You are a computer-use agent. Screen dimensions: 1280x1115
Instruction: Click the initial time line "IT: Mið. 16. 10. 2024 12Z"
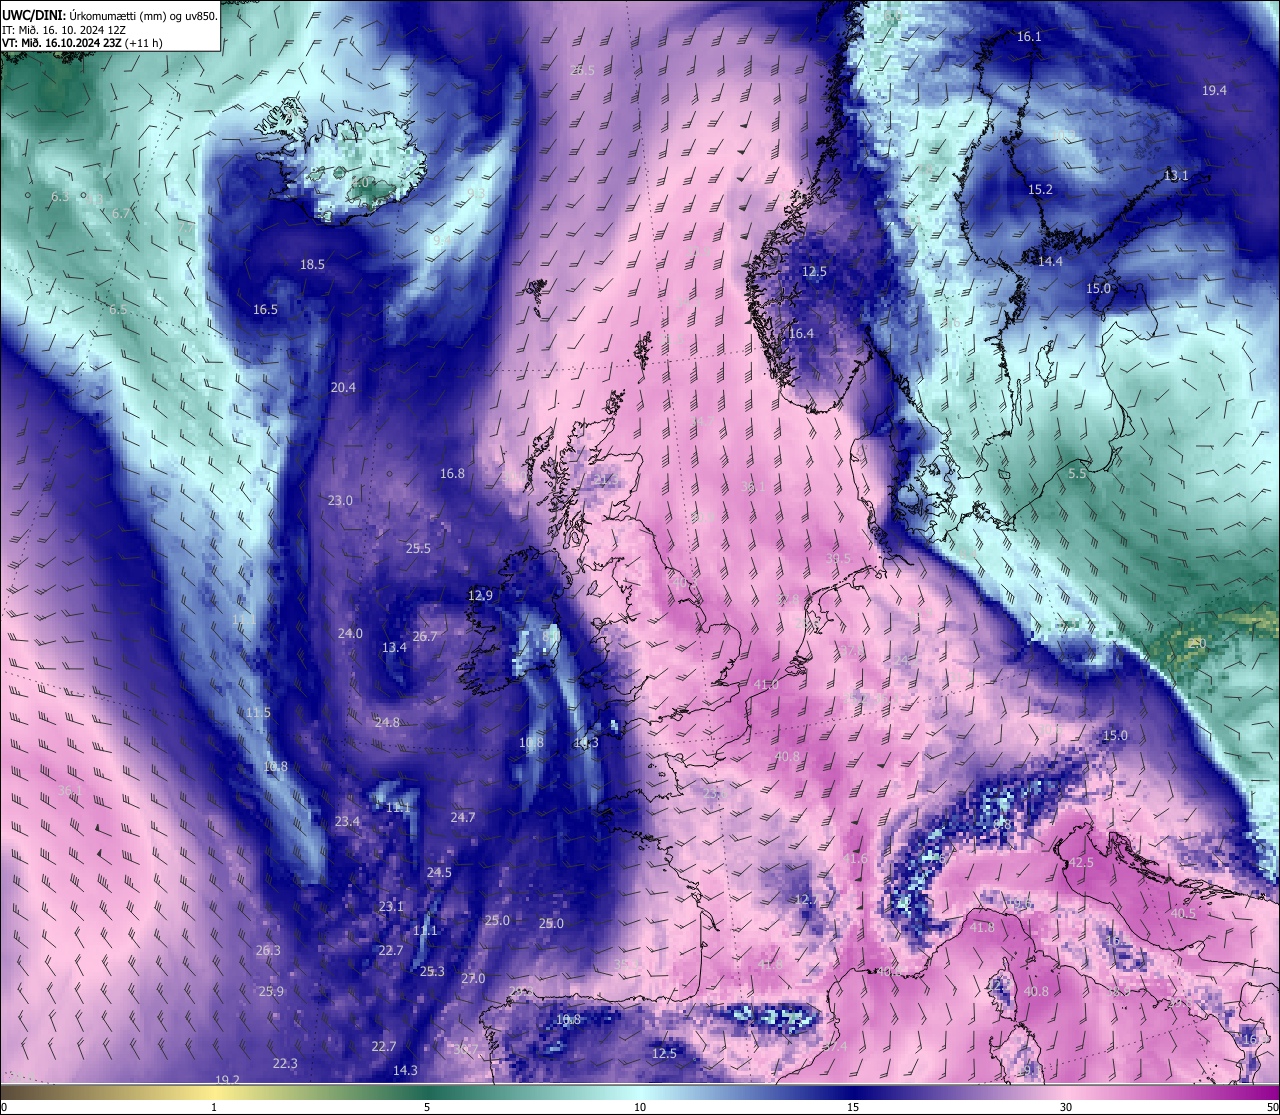(64, 30)
